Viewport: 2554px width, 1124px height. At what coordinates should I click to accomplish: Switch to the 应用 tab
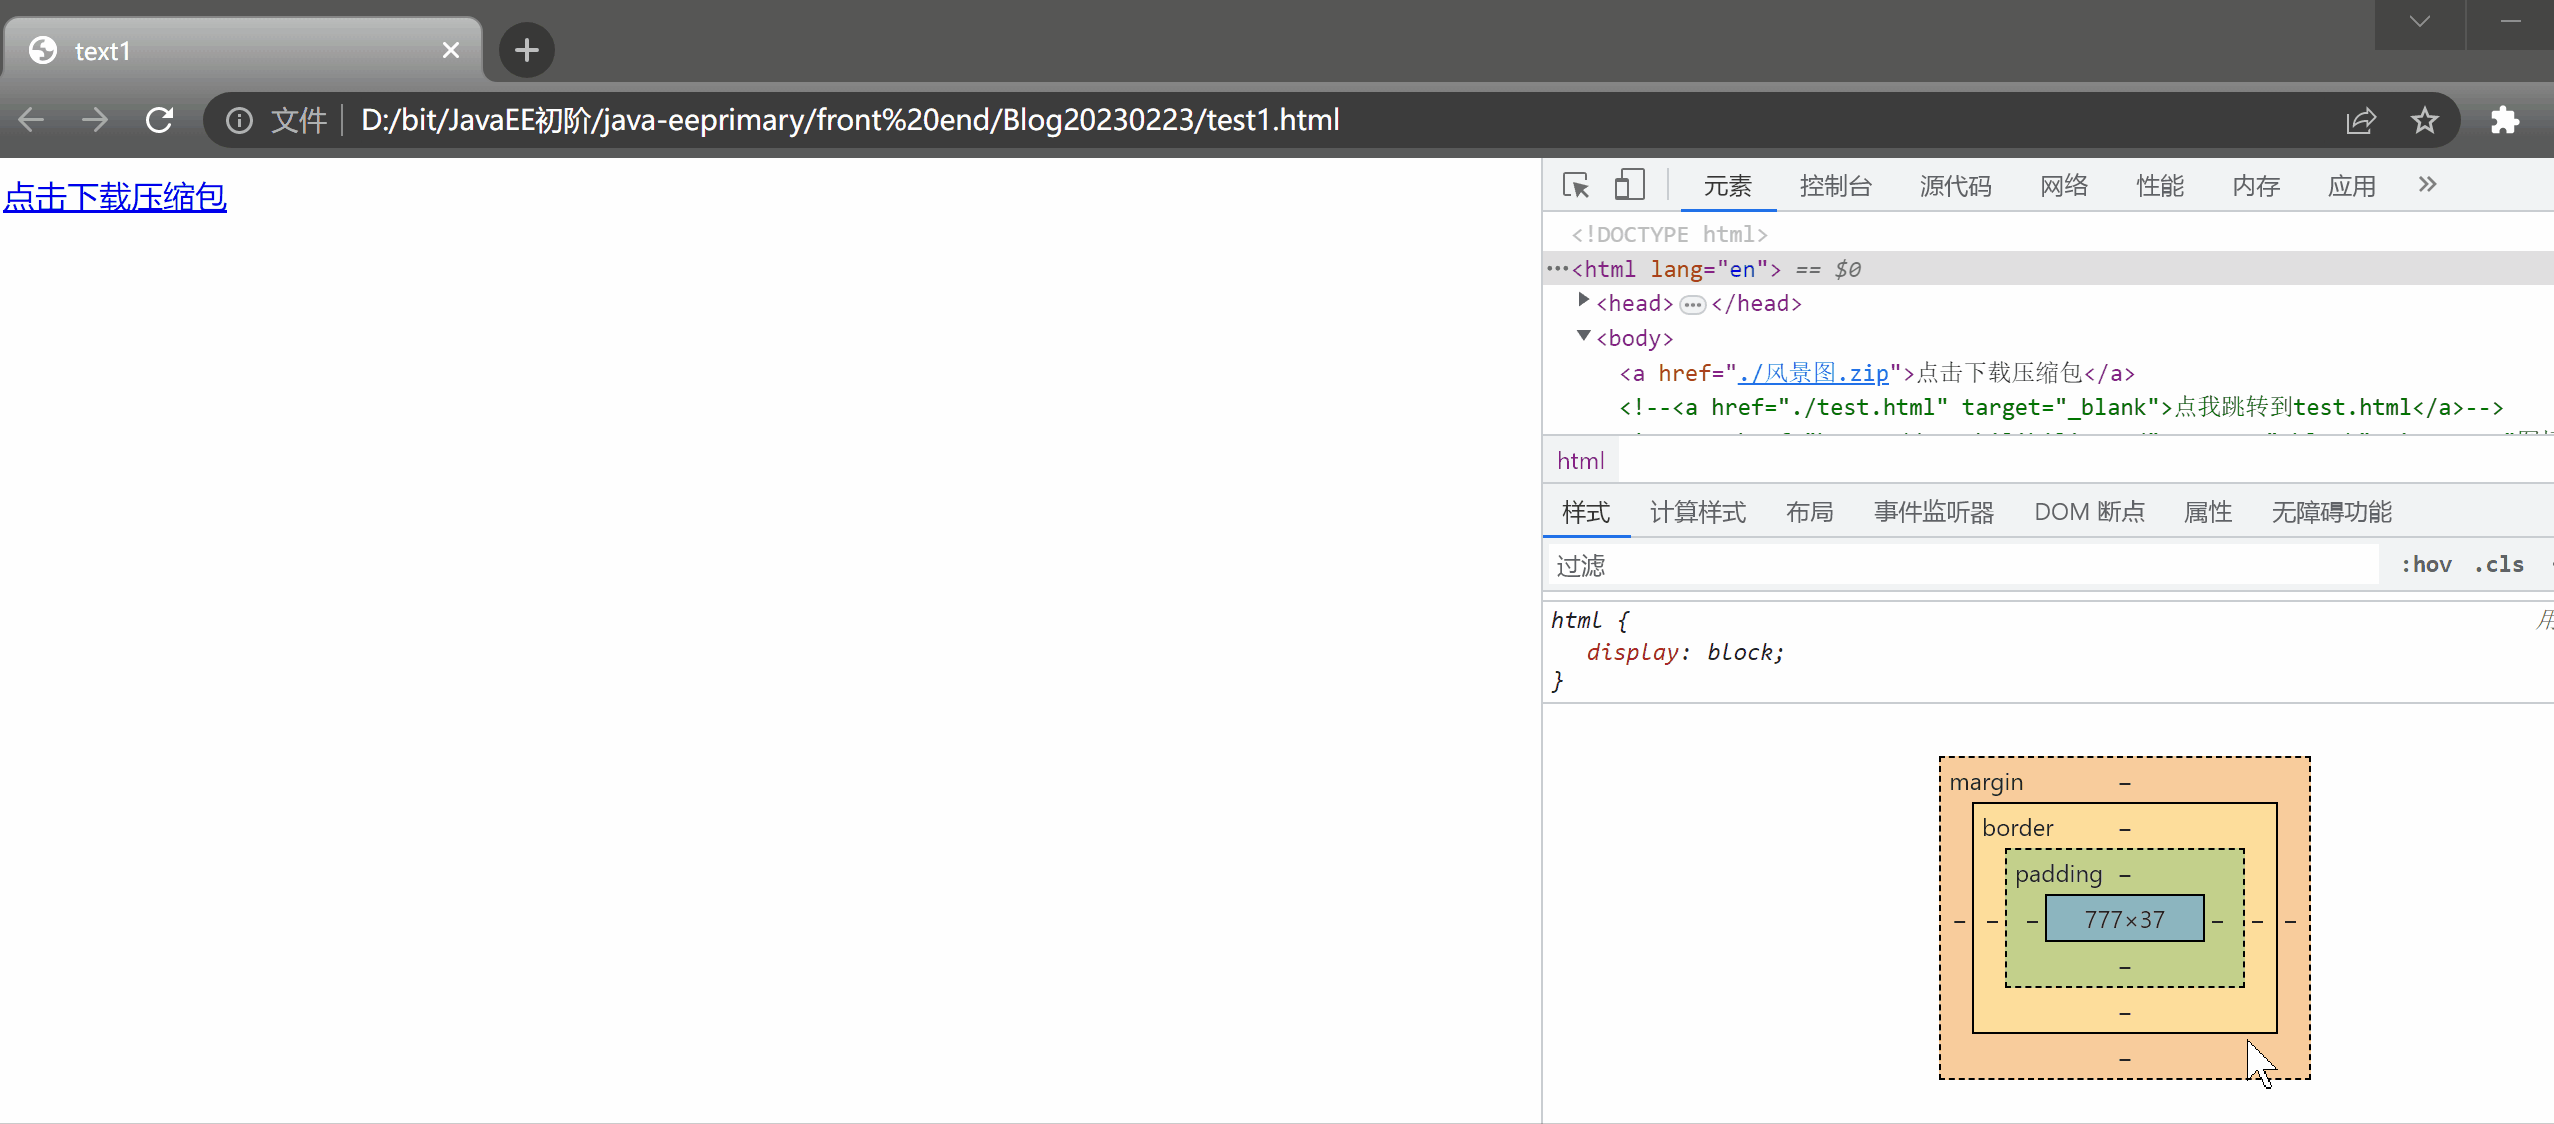point(2352,186)
